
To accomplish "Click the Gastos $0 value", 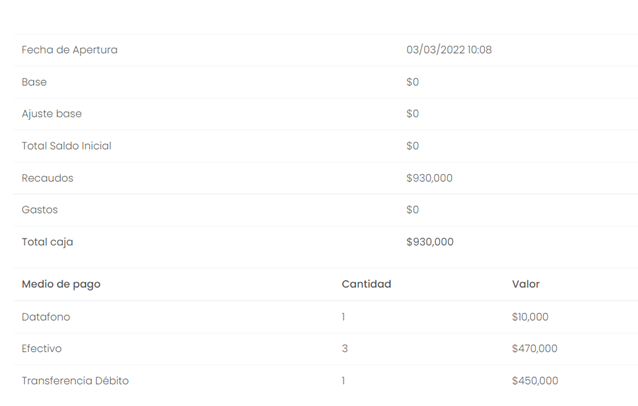I will pos(413,210).
